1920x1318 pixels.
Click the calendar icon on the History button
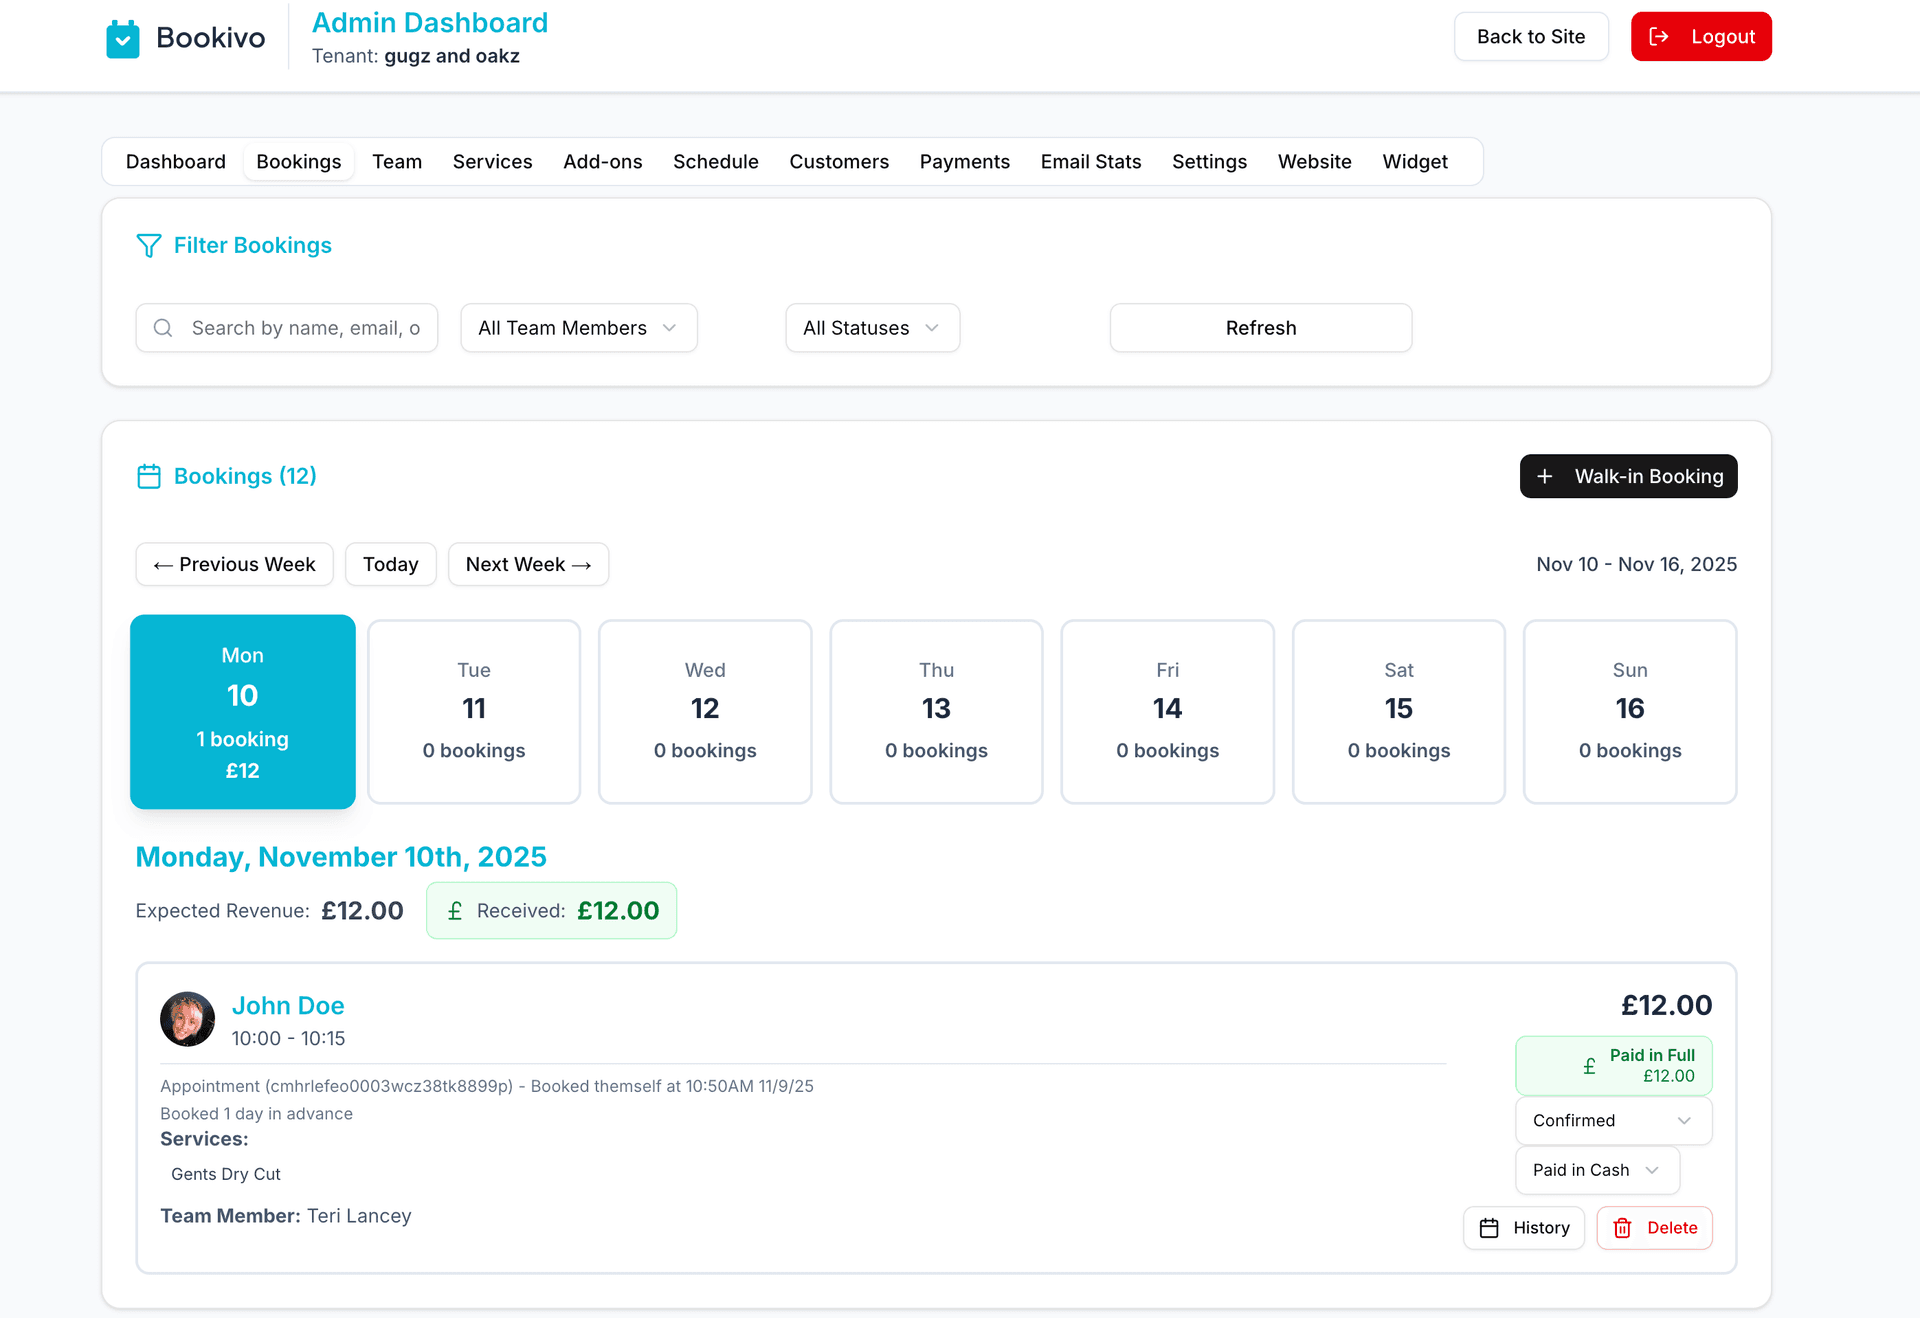point(1489,1228)
